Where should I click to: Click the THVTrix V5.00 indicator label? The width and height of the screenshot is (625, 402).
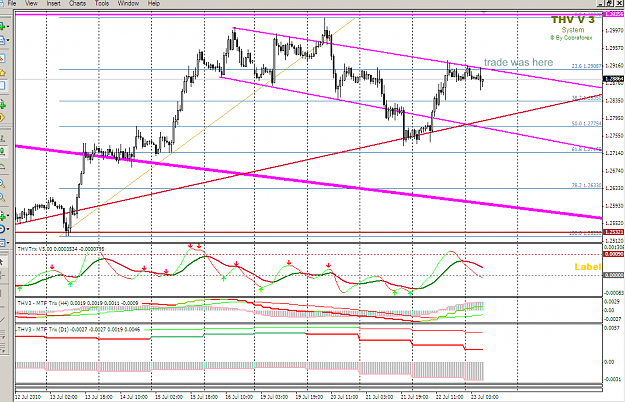pyautogui.click(x=61, y=249)
